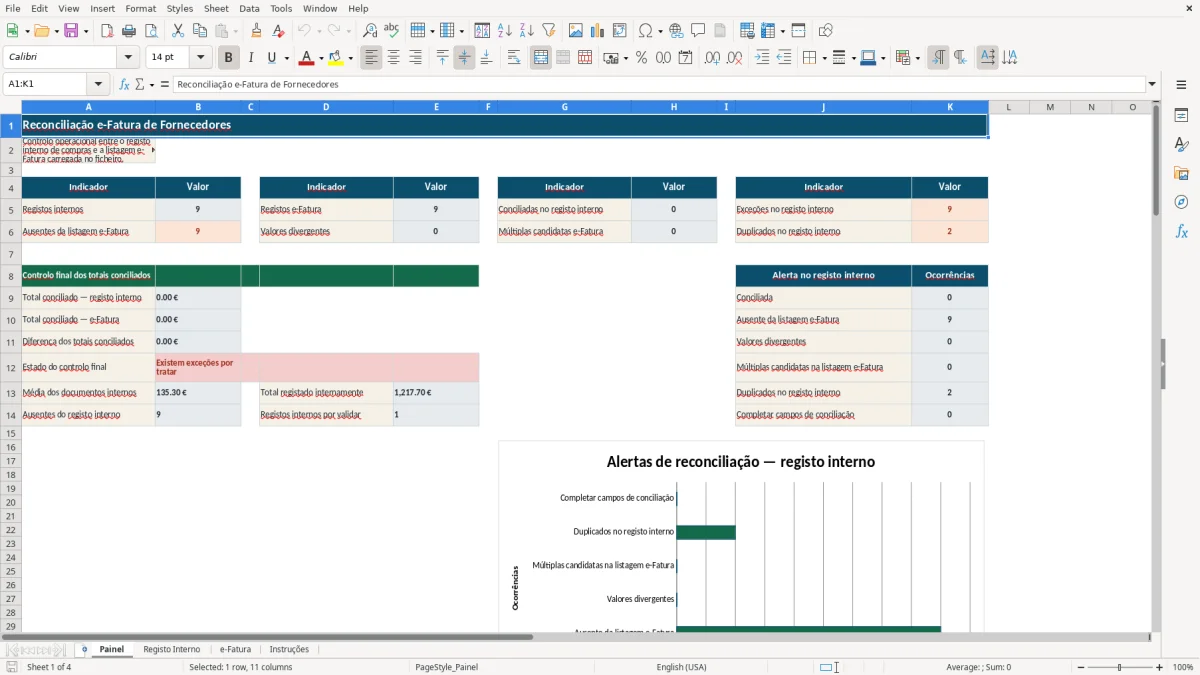This screenshot has width=1200, height=675.
Task: Expand the formula bar
Action: tap(1152, 84)
